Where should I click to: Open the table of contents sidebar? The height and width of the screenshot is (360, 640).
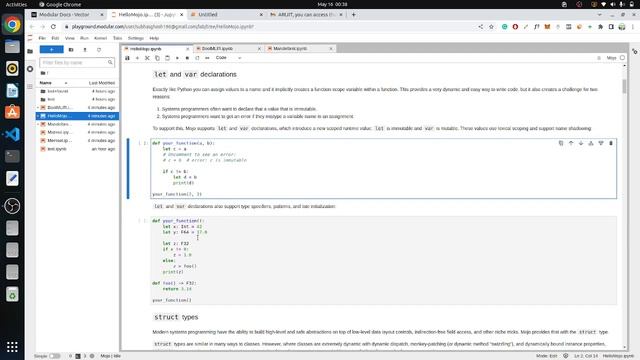pyautogui.click(x=30, y=87)
